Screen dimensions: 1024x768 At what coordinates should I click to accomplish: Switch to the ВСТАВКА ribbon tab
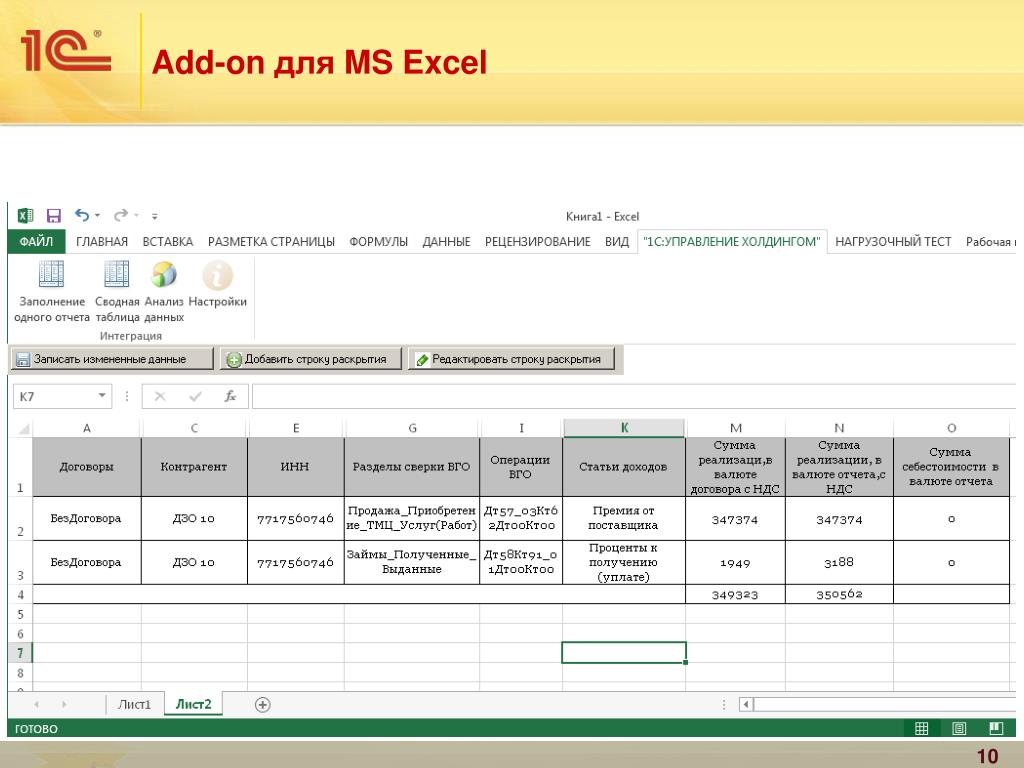pos(168,242)
